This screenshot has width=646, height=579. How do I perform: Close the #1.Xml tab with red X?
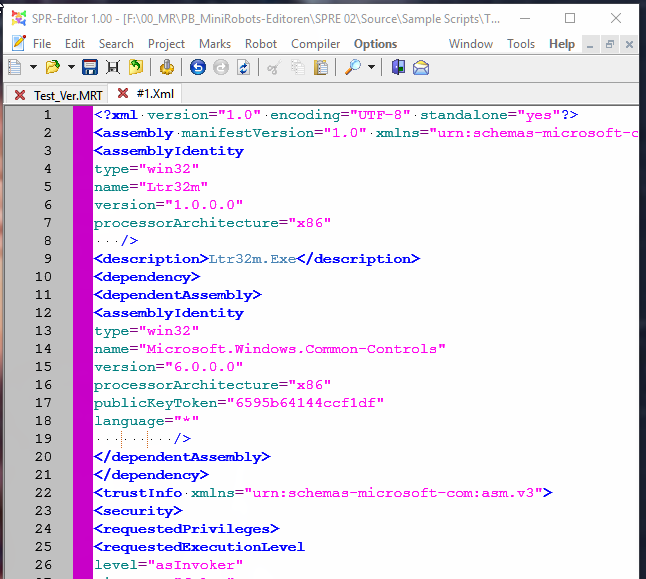pos(123,94)
